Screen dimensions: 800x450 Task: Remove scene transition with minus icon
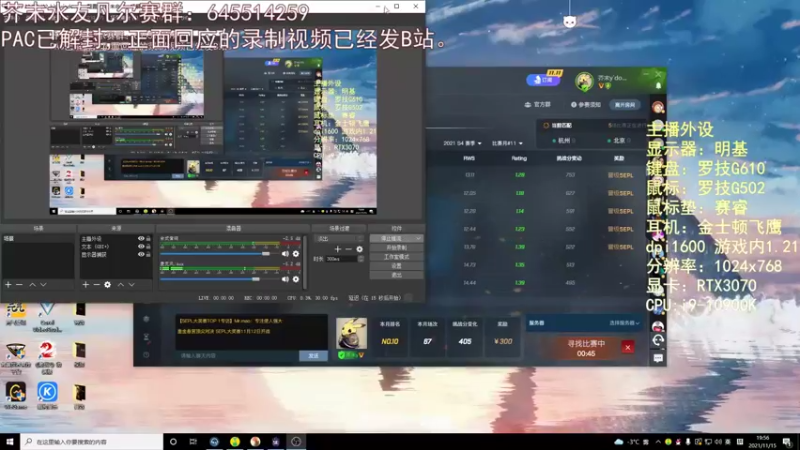[348, 249]
